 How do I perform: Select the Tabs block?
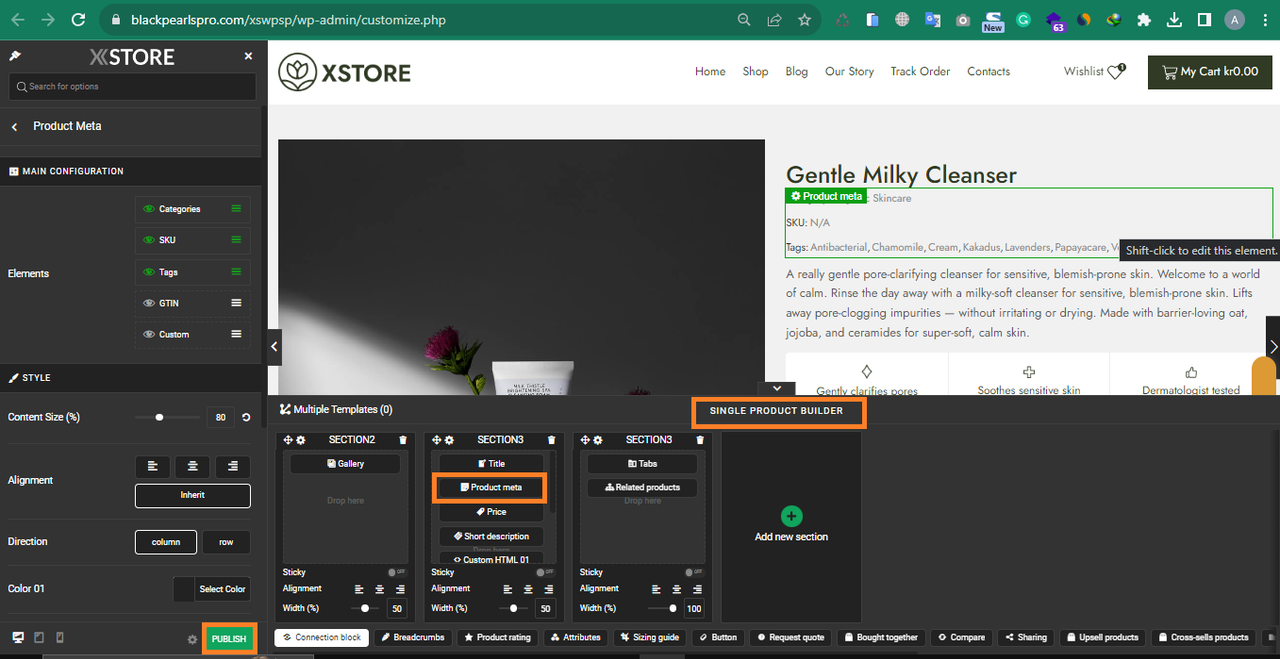click(x=643, y=464)
